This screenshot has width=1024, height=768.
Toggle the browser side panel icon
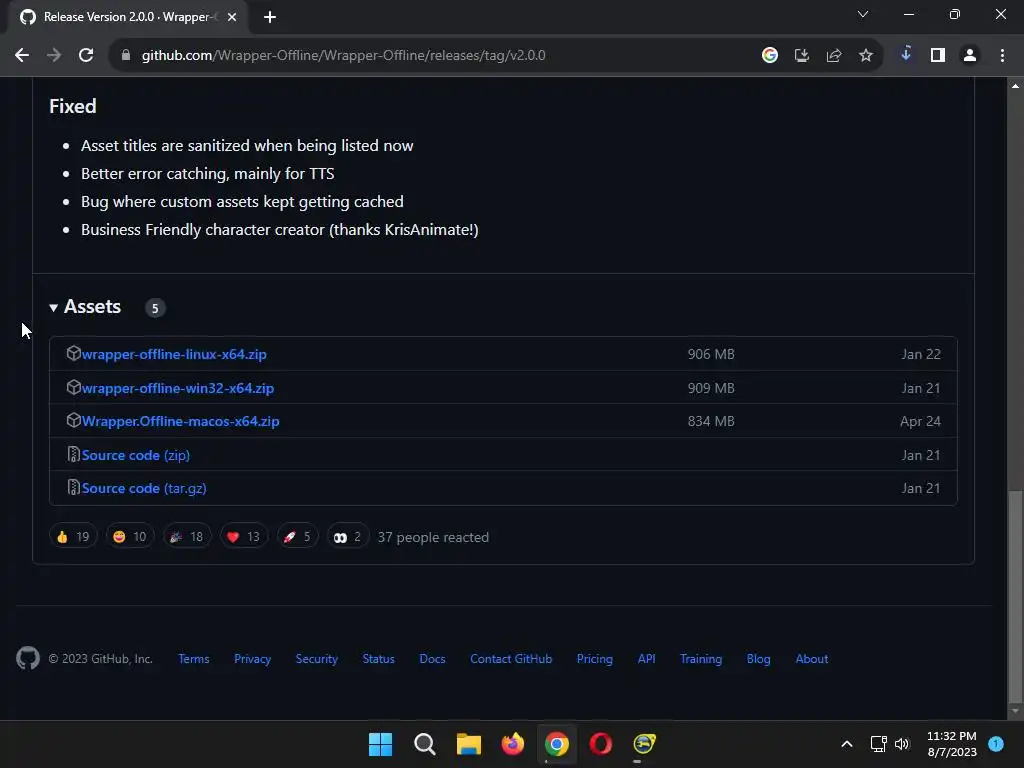pyautogui.click(x=938, y=56)
